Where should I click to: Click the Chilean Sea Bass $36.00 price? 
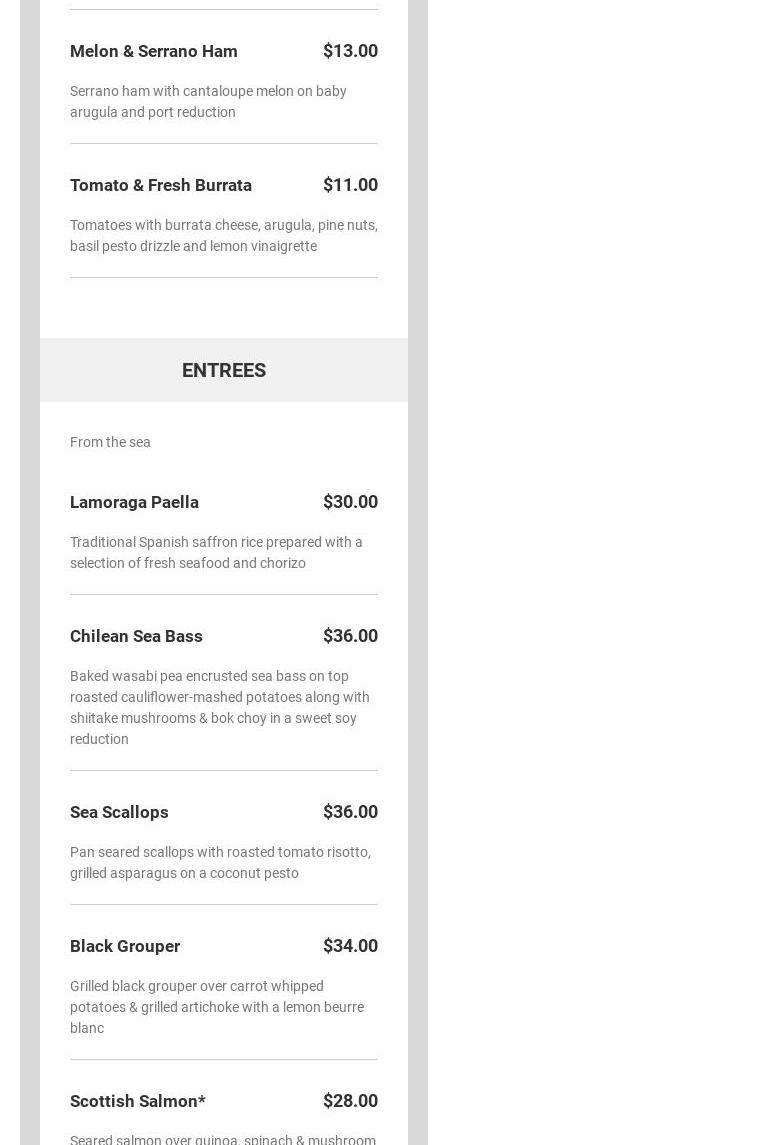pos(350,636)
